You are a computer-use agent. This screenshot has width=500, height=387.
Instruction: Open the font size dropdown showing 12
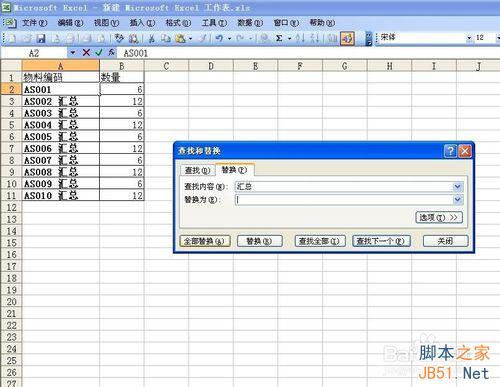[x=498, y=38]
